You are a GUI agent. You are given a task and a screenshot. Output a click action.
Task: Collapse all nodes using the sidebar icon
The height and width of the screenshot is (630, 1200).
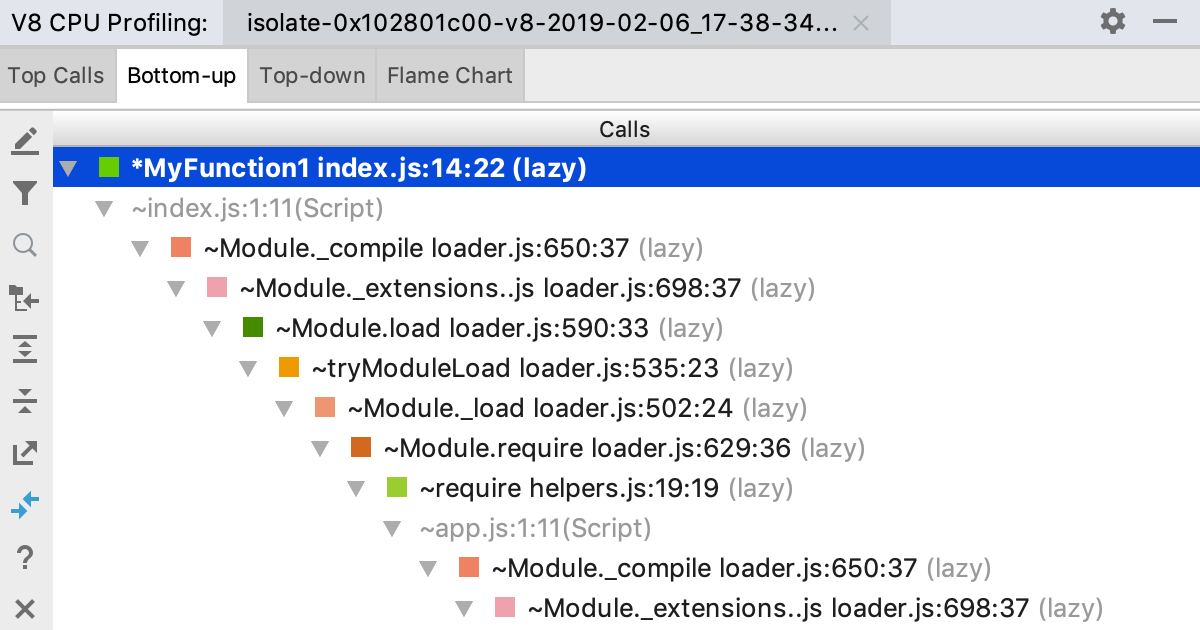(25, 401)
